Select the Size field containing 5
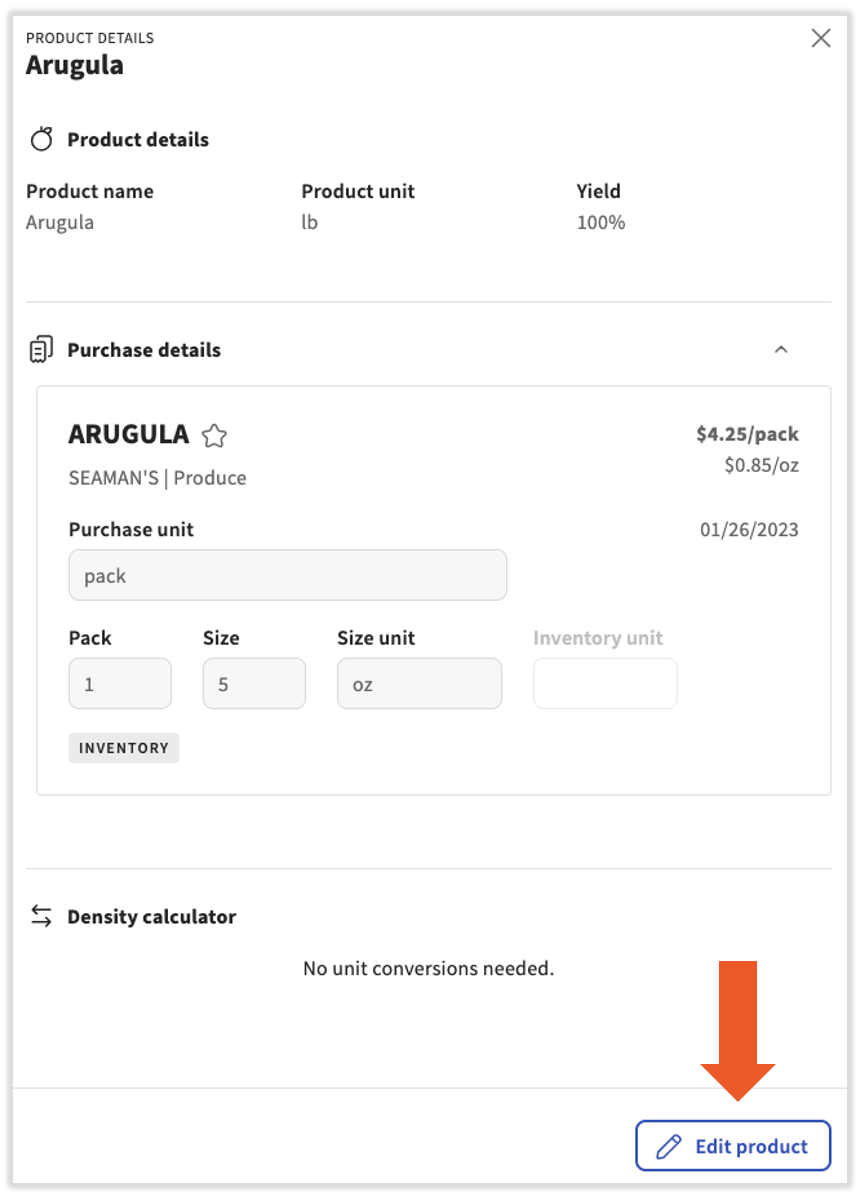The width and height of the screenshot is (862, 1198). coord(254,684)
